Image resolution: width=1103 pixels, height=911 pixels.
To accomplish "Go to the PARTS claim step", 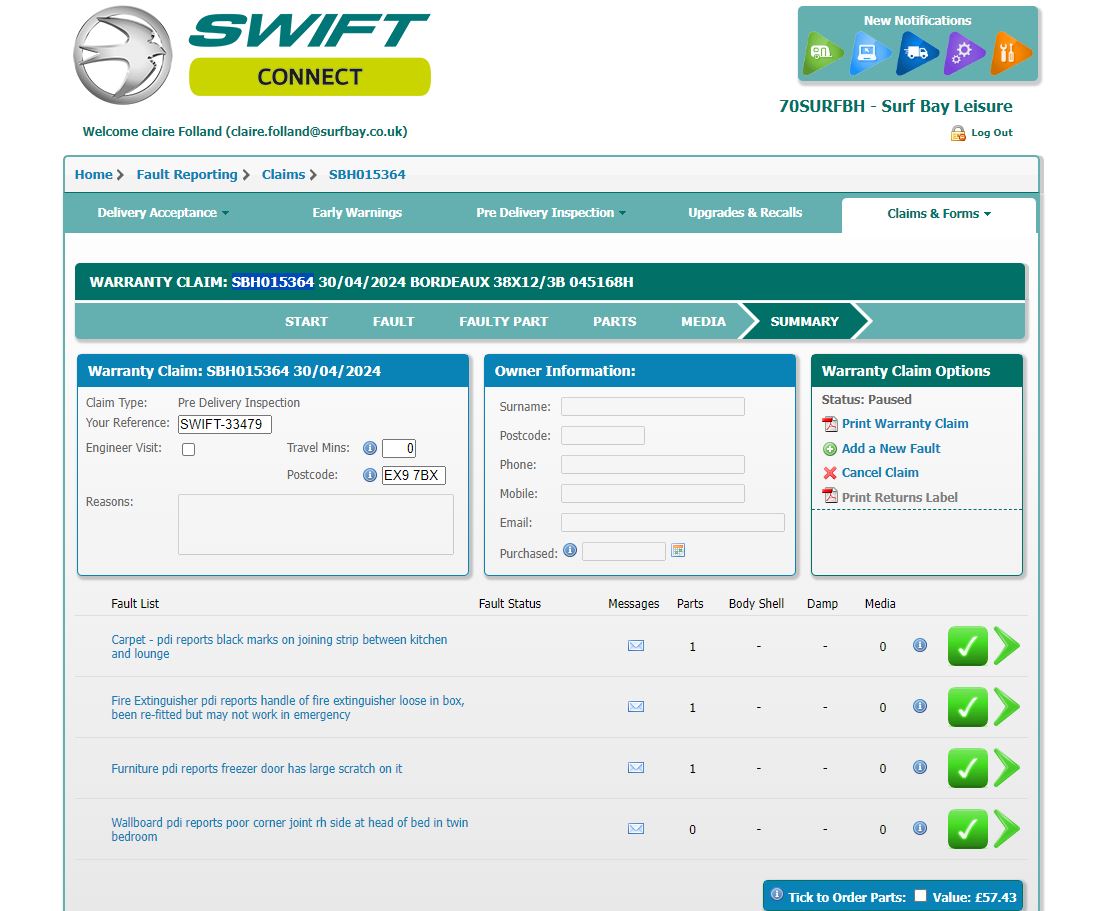I will [x=614, y=321].
